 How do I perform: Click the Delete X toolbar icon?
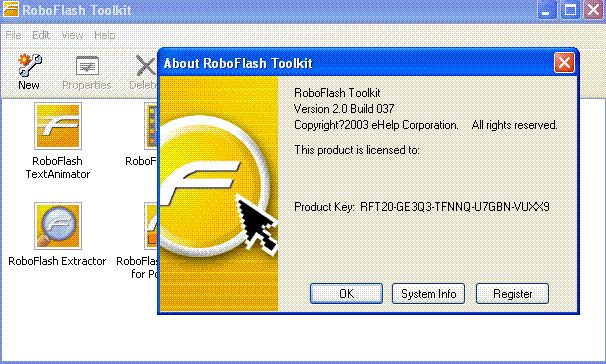[146, 66]
